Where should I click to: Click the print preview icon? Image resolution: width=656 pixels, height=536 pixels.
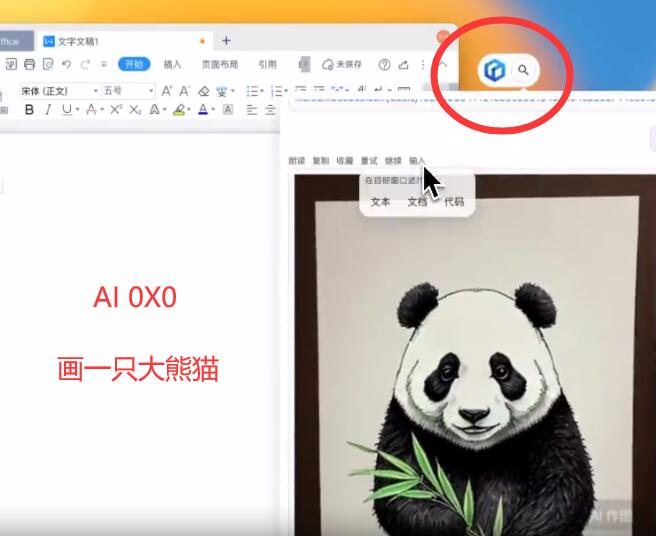48,64
